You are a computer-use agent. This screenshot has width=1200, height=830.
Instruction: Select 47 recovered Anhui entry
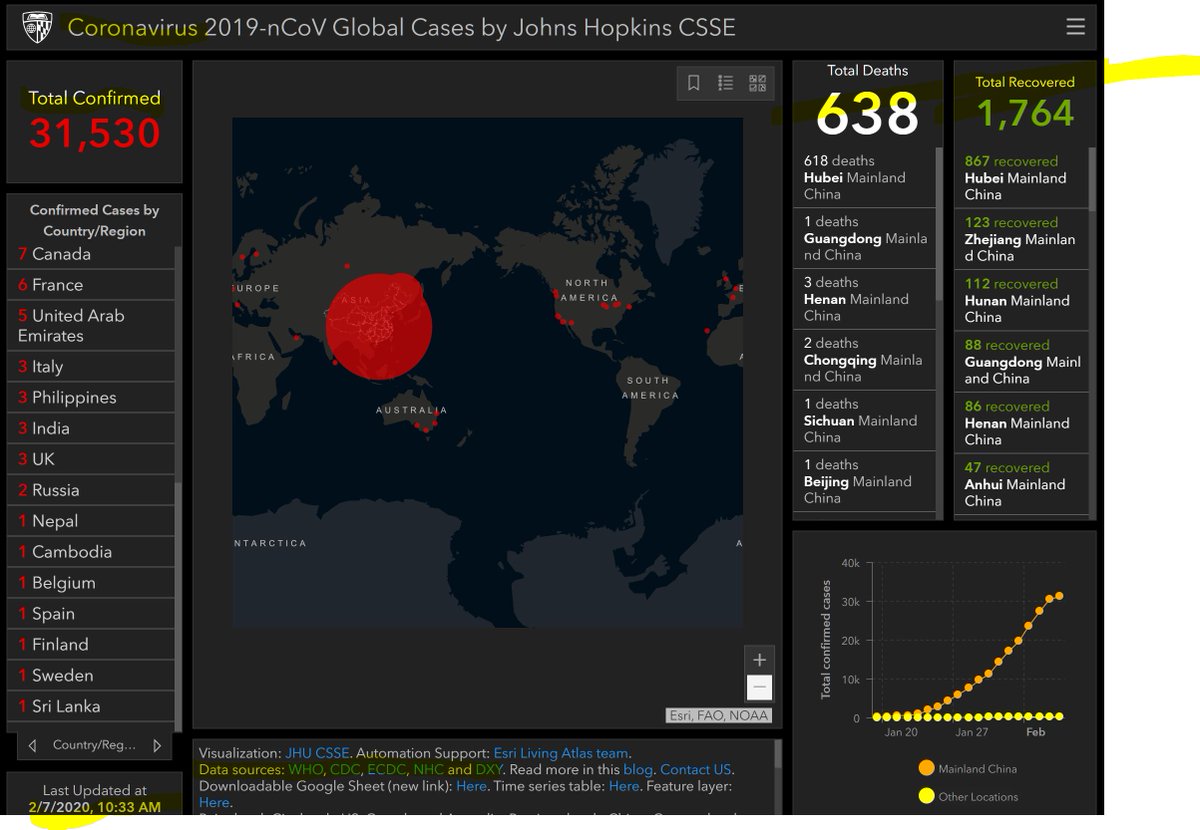(x=1021, y=484)
